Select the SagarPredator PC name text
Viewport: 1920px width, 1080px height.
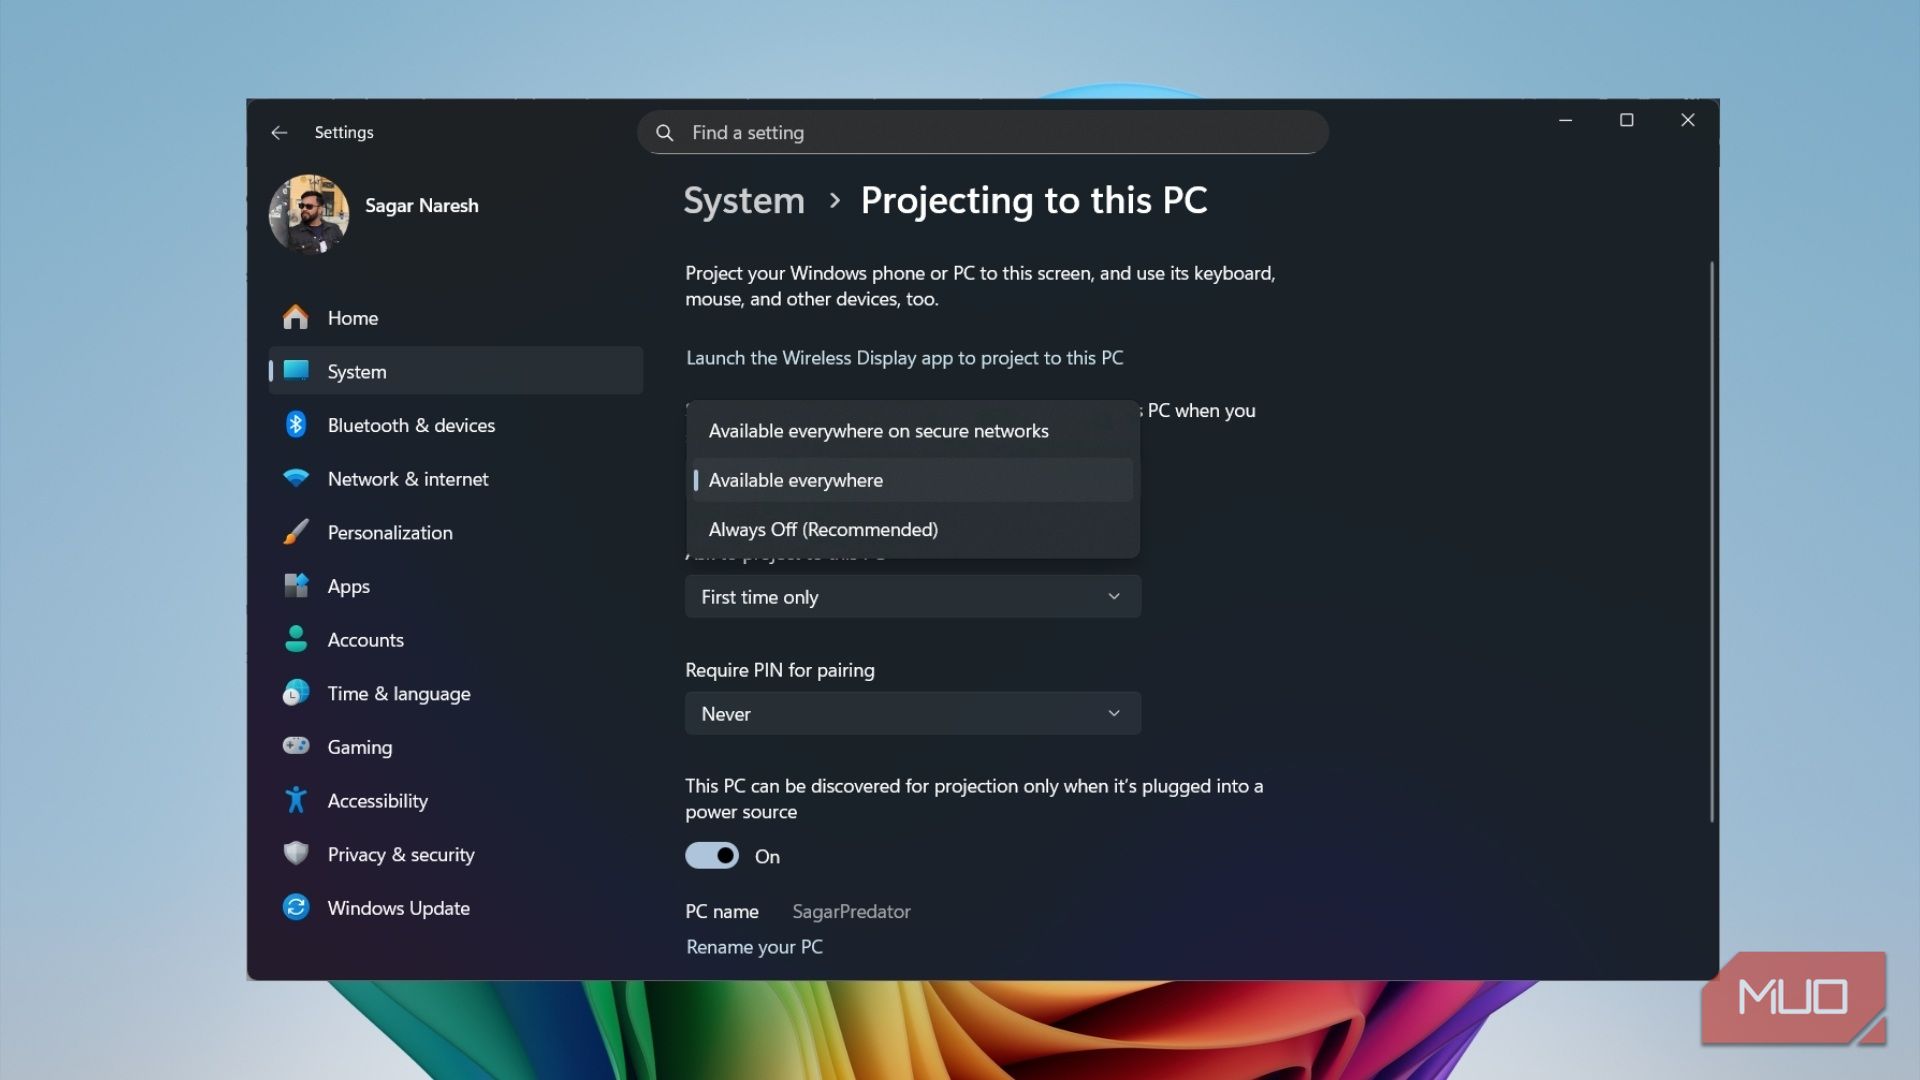(851, 911)
